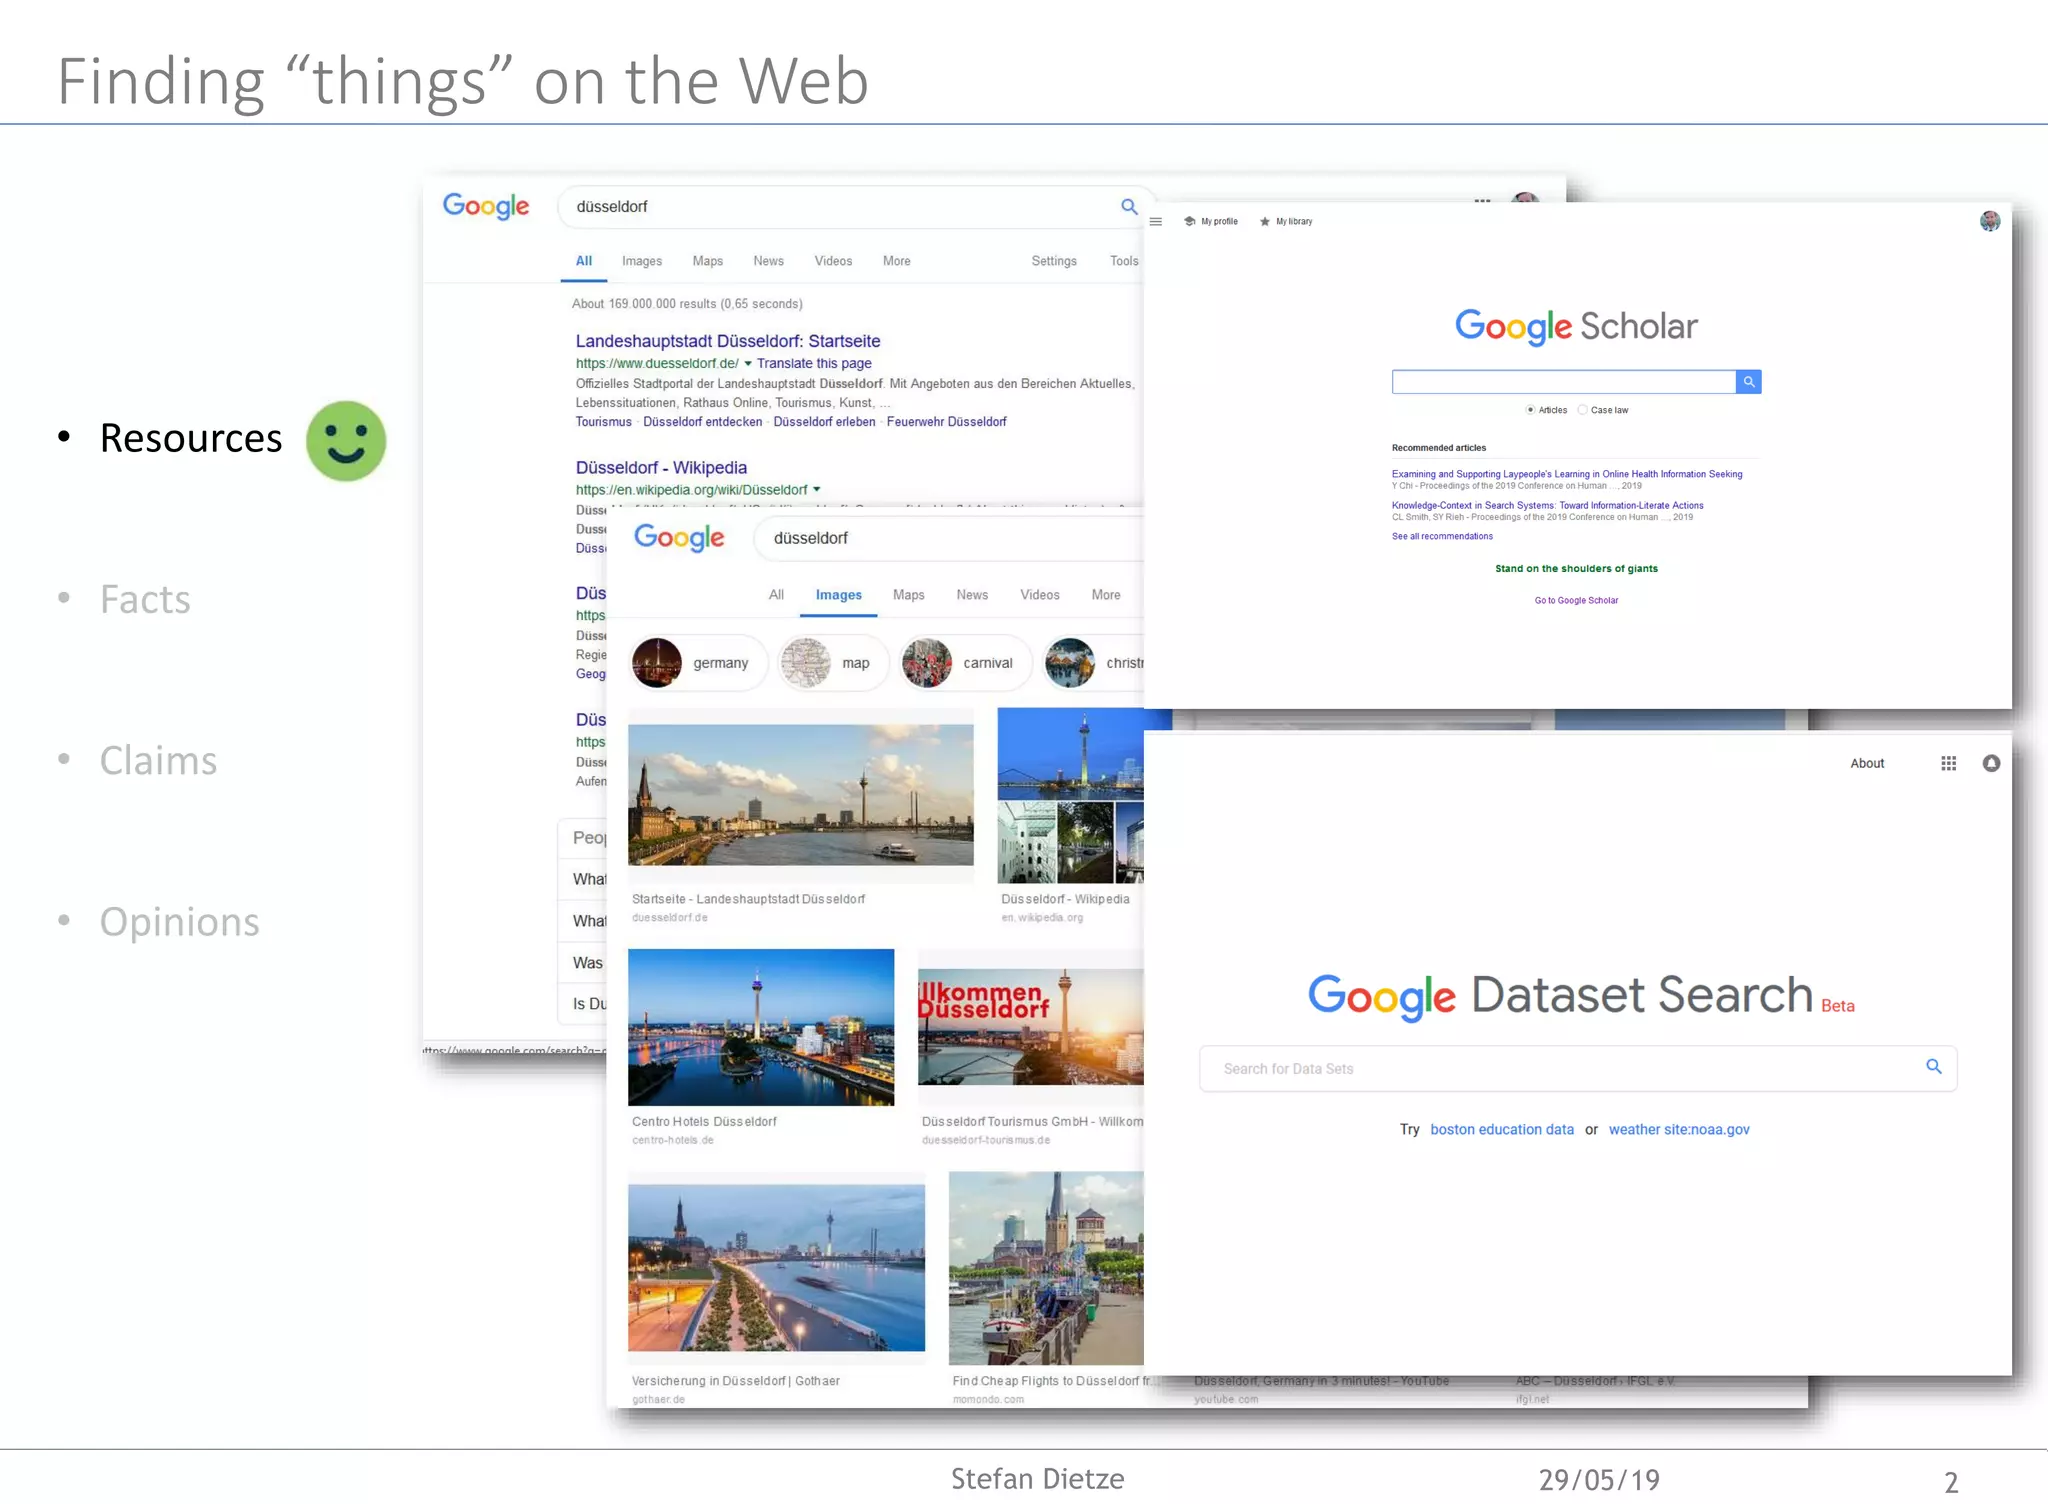2048x1504 pixels.
Task: Click the blue magnifier in düsseldorf search box
Action: 1129,207
